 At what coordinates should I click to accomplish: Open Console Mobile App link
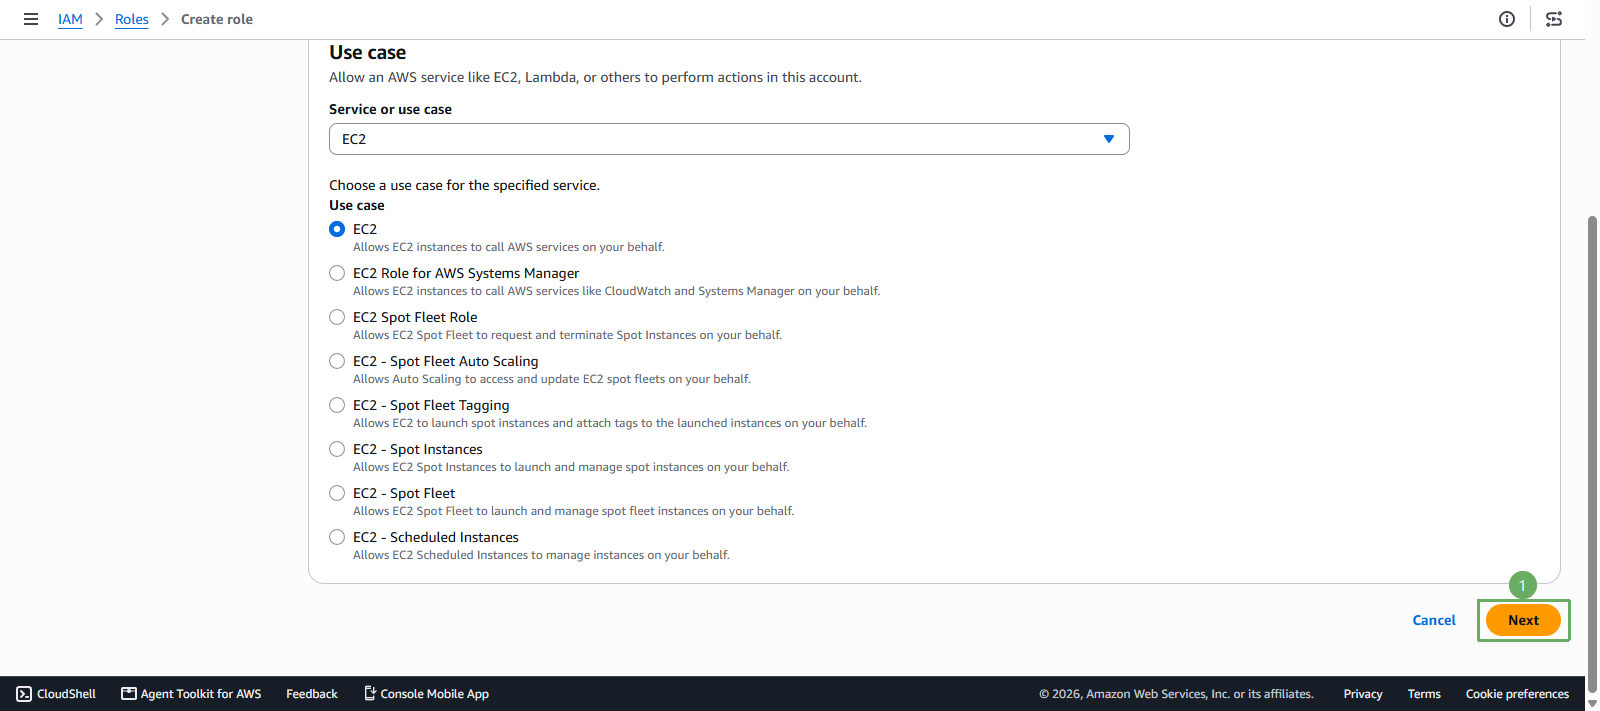tap(426, 694)
